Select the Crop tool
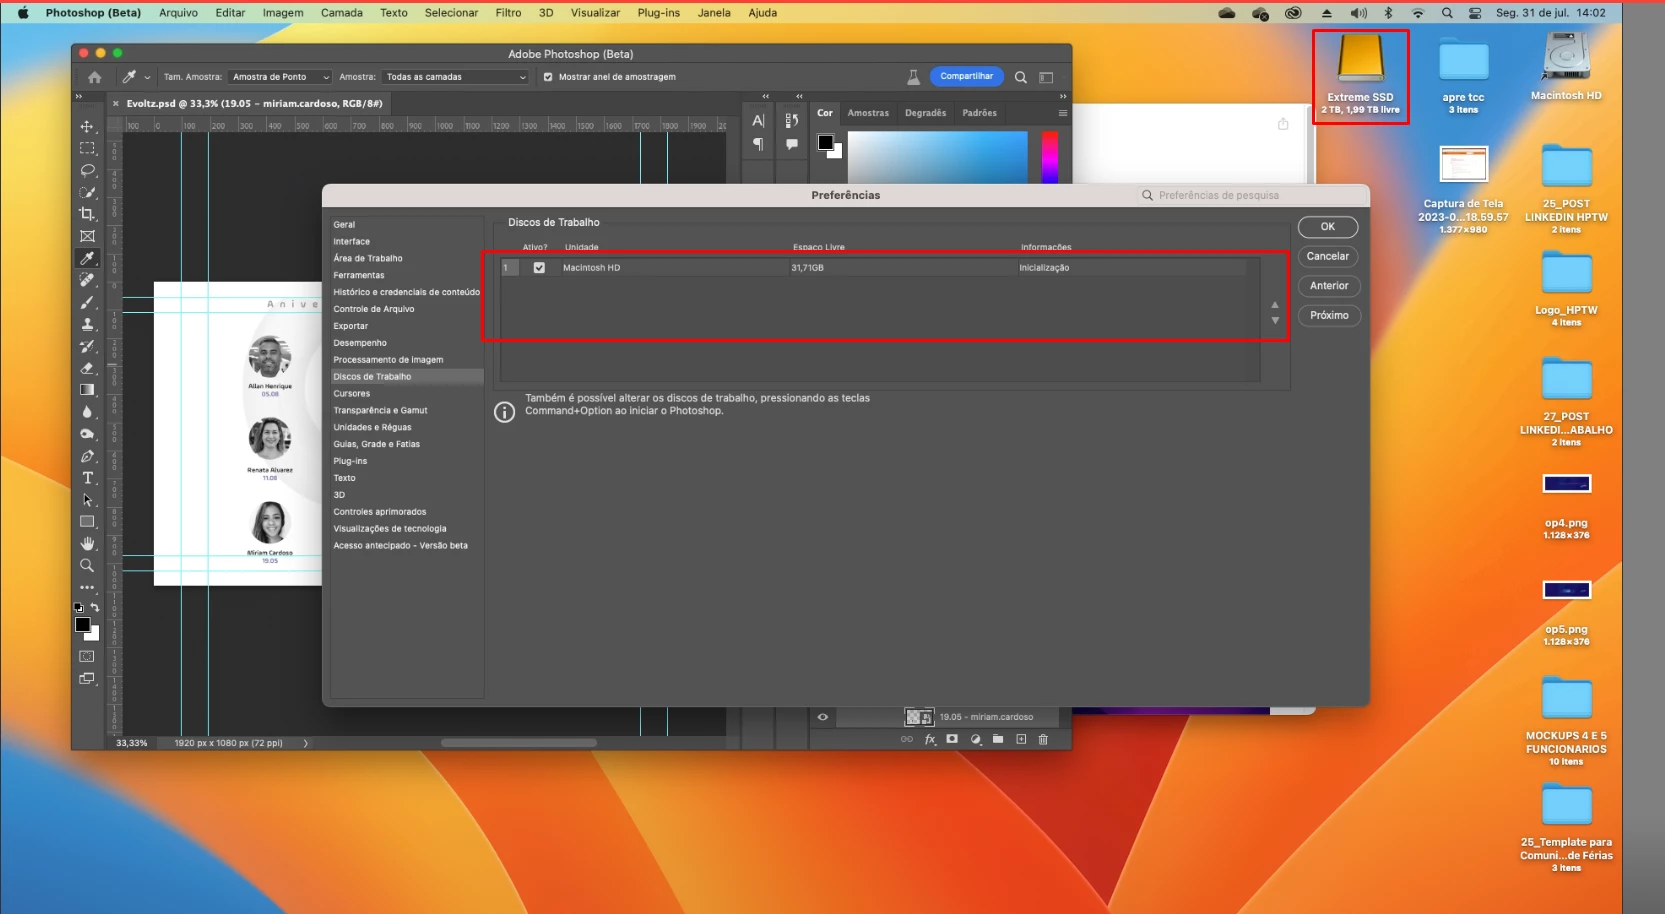 click(87, 214)
